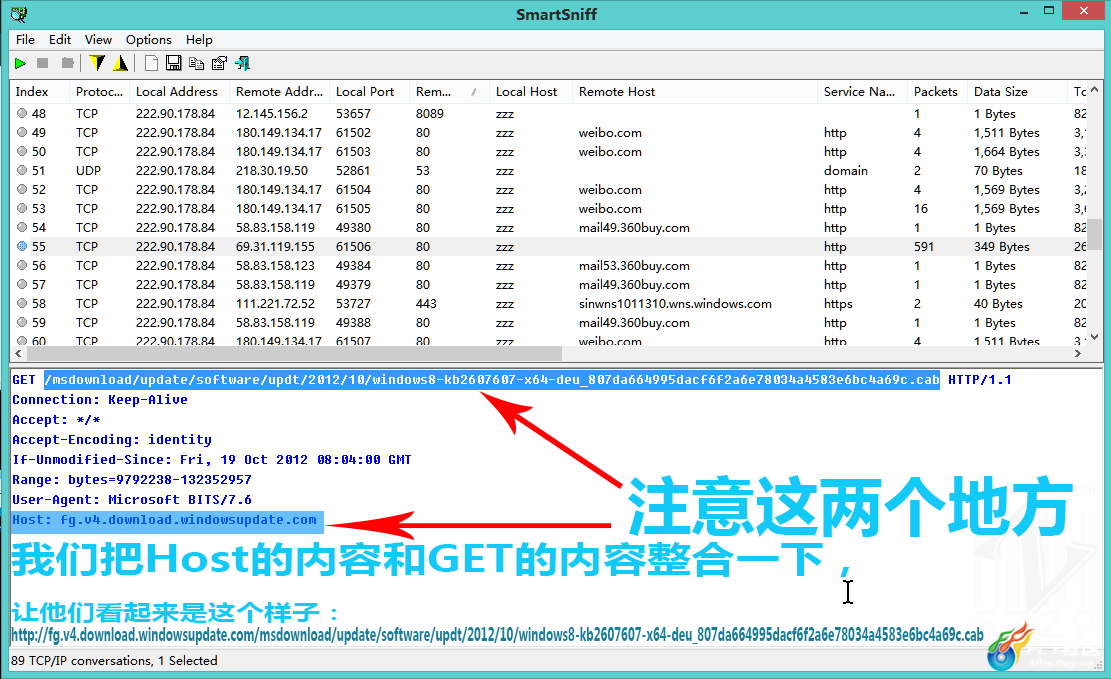This screenshot has width=1111, height=679.
Task: Click the SmartSniff app icon in title bar
Action: pos(18,14)
